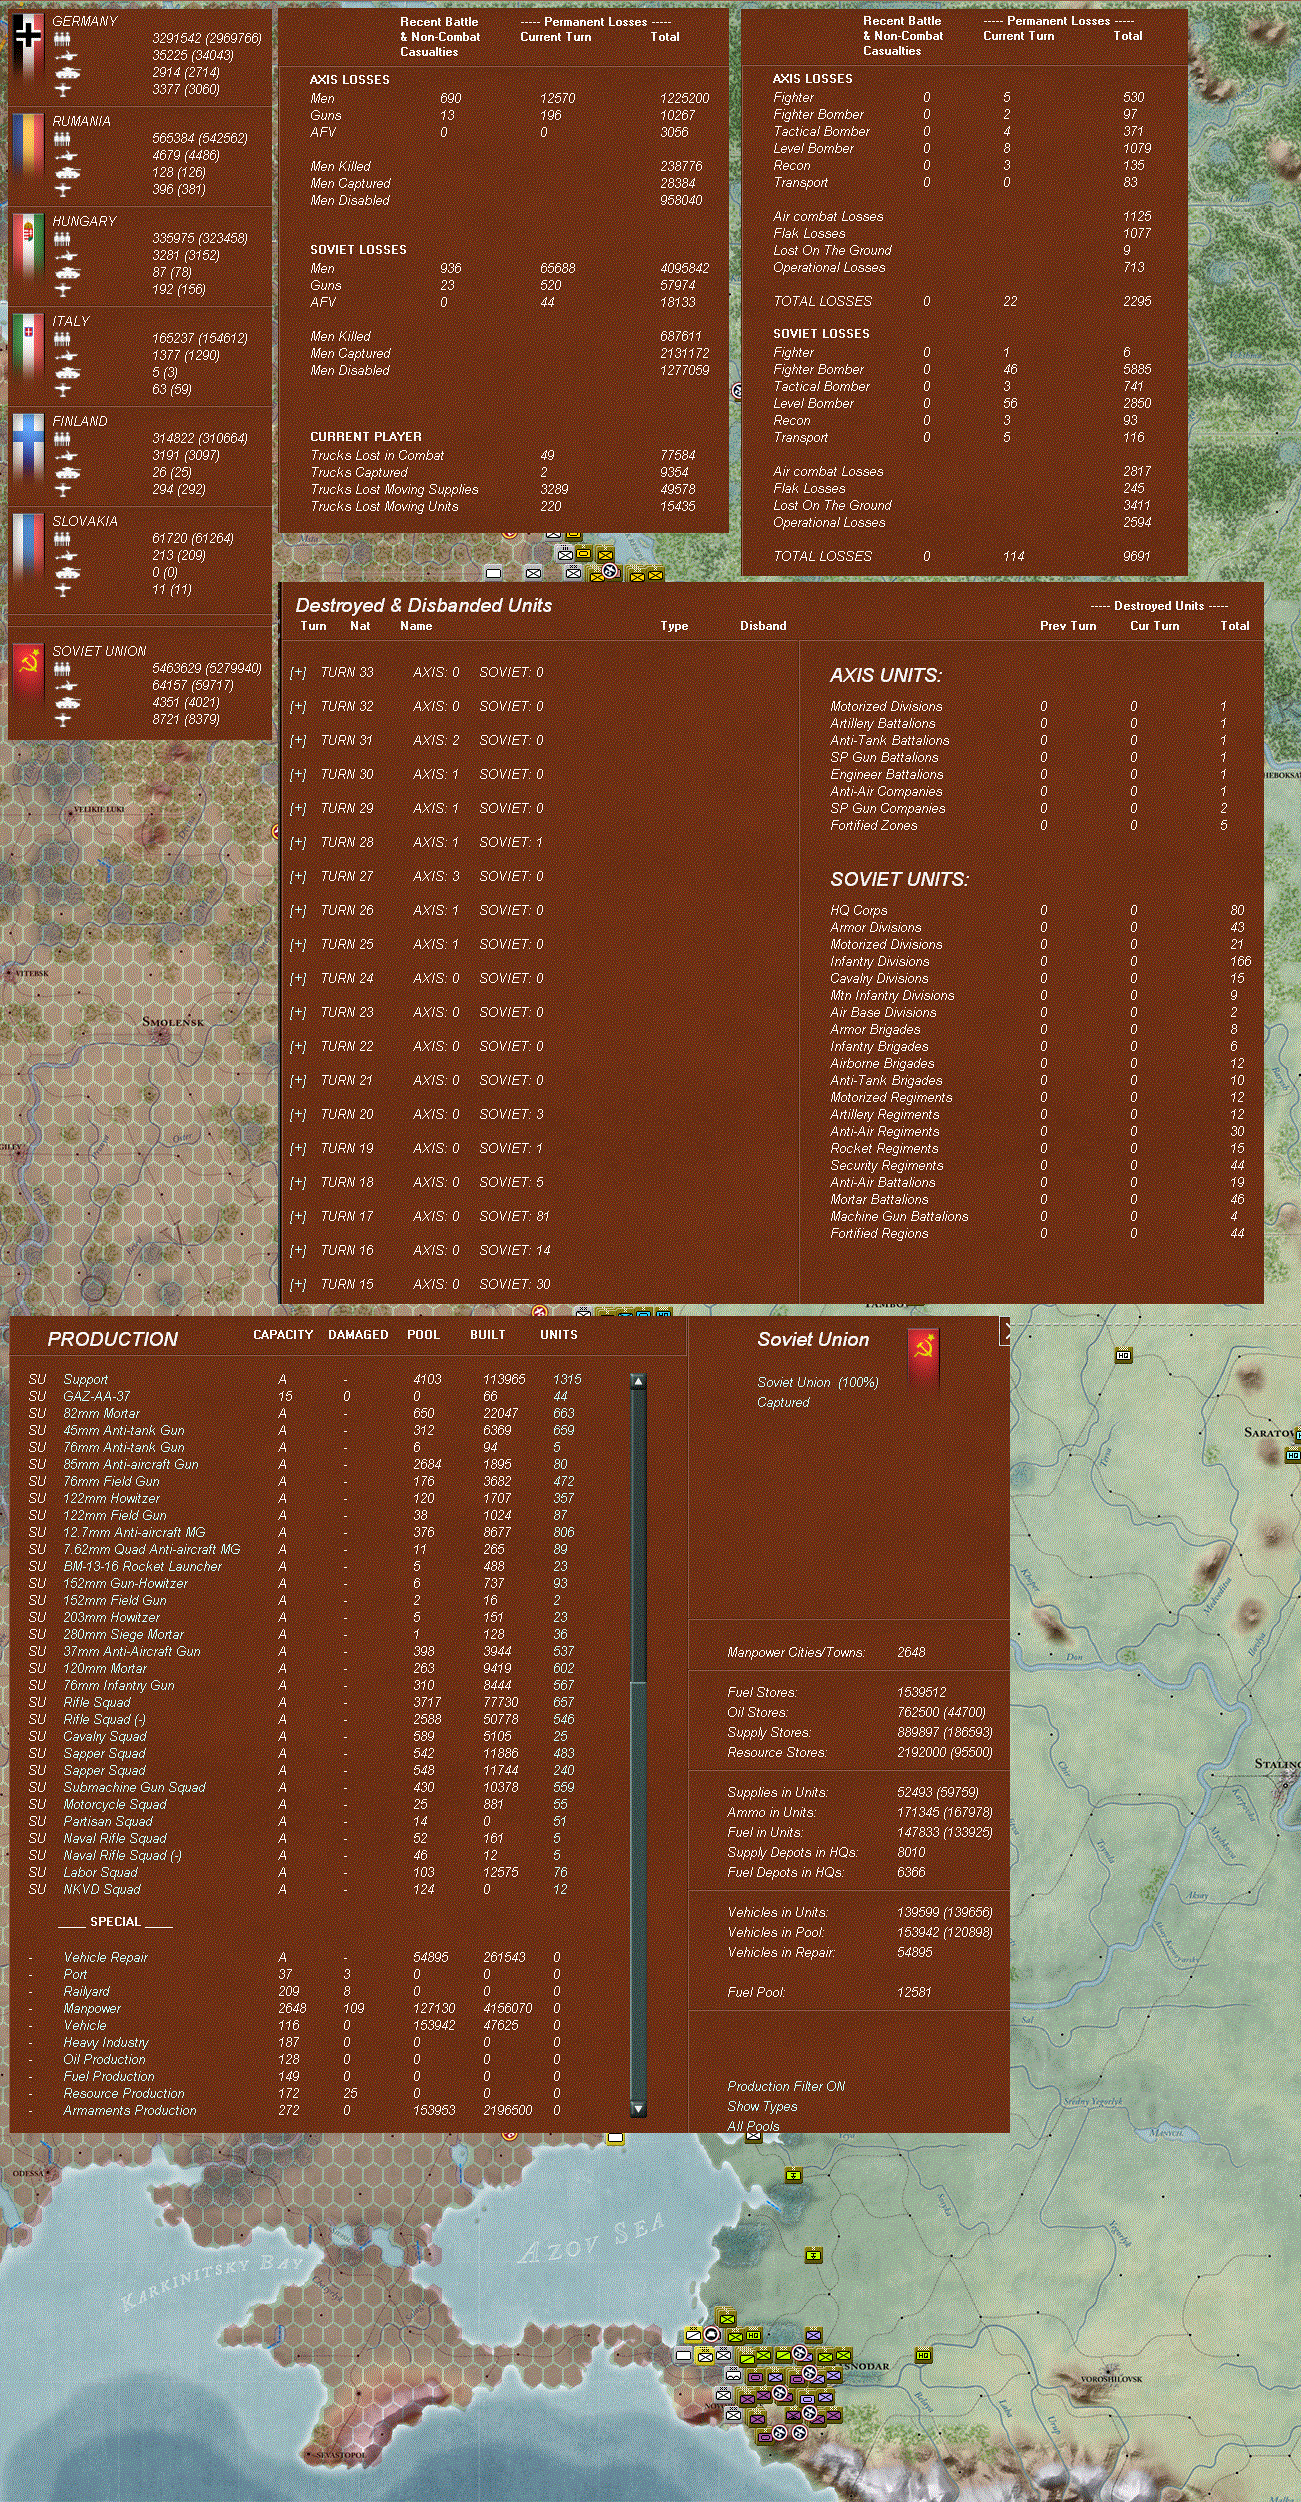Click the UNITS column header
Screen dimensions: 1301x2502
click(x=559, y=1335)
